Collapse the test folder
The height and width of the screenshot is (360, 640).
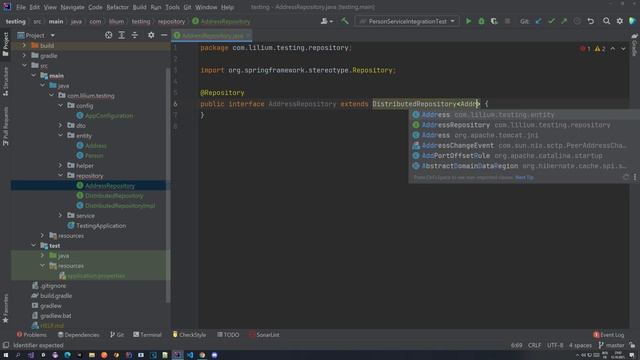[33, 245]
